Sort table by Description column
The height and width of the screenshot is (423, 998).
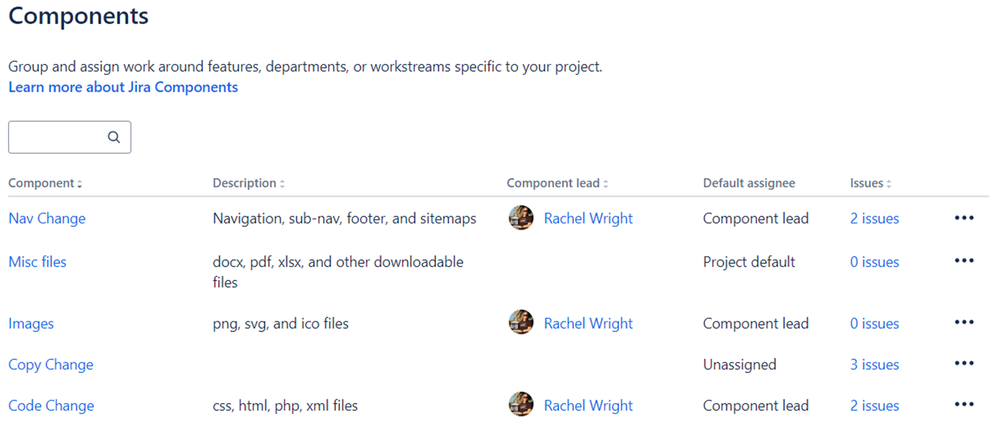coord(248,183)
